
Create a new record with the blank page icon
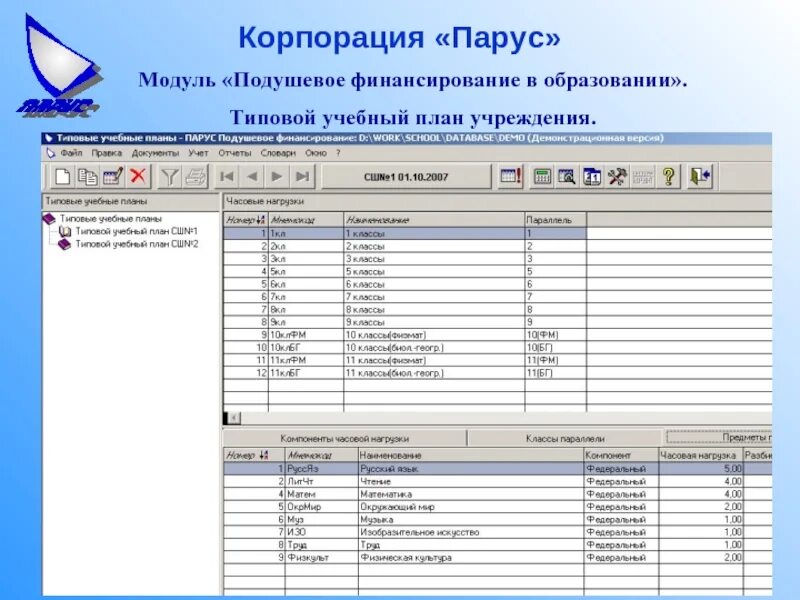point(62,177)
